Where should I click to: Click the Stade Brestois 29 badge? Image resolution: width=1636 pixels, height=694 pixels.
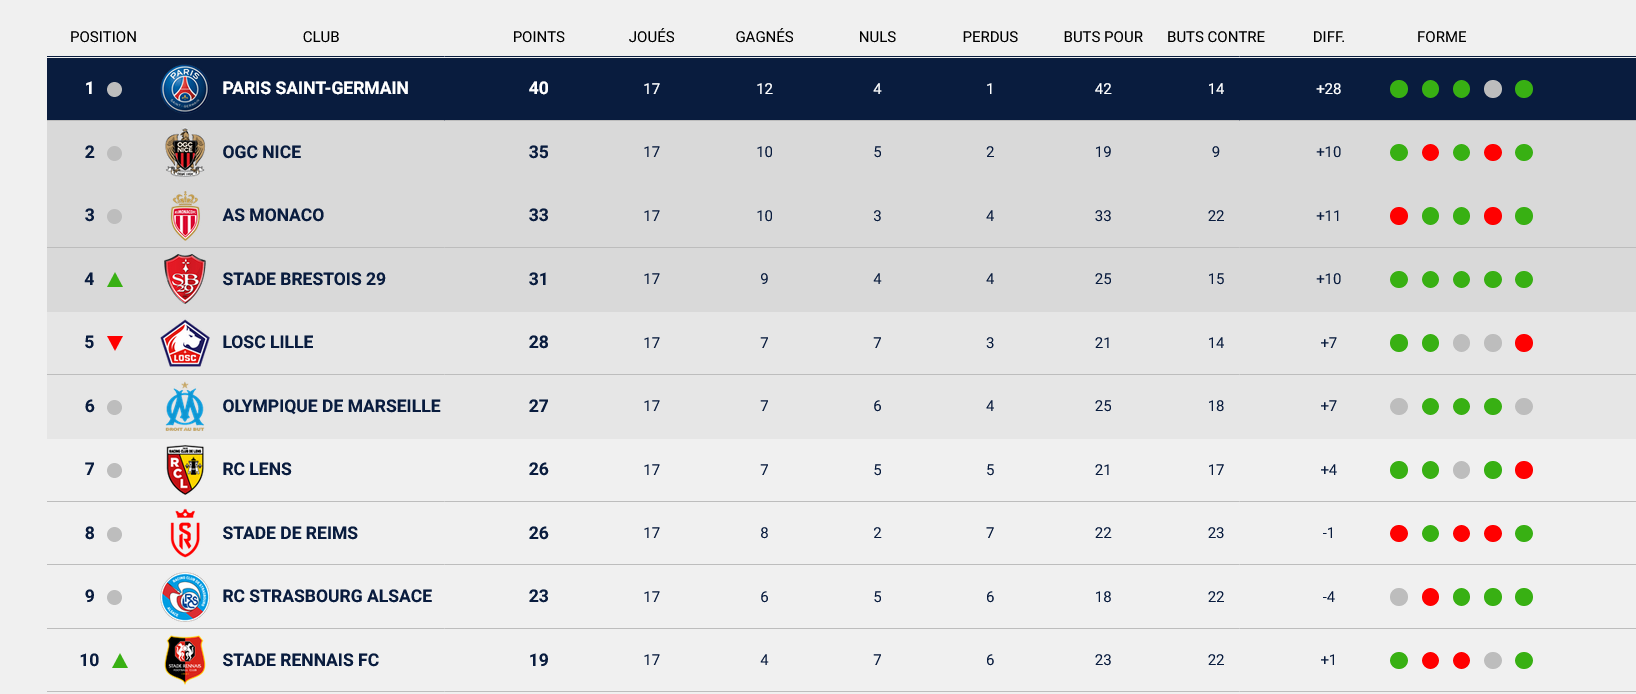coord(185,279)
